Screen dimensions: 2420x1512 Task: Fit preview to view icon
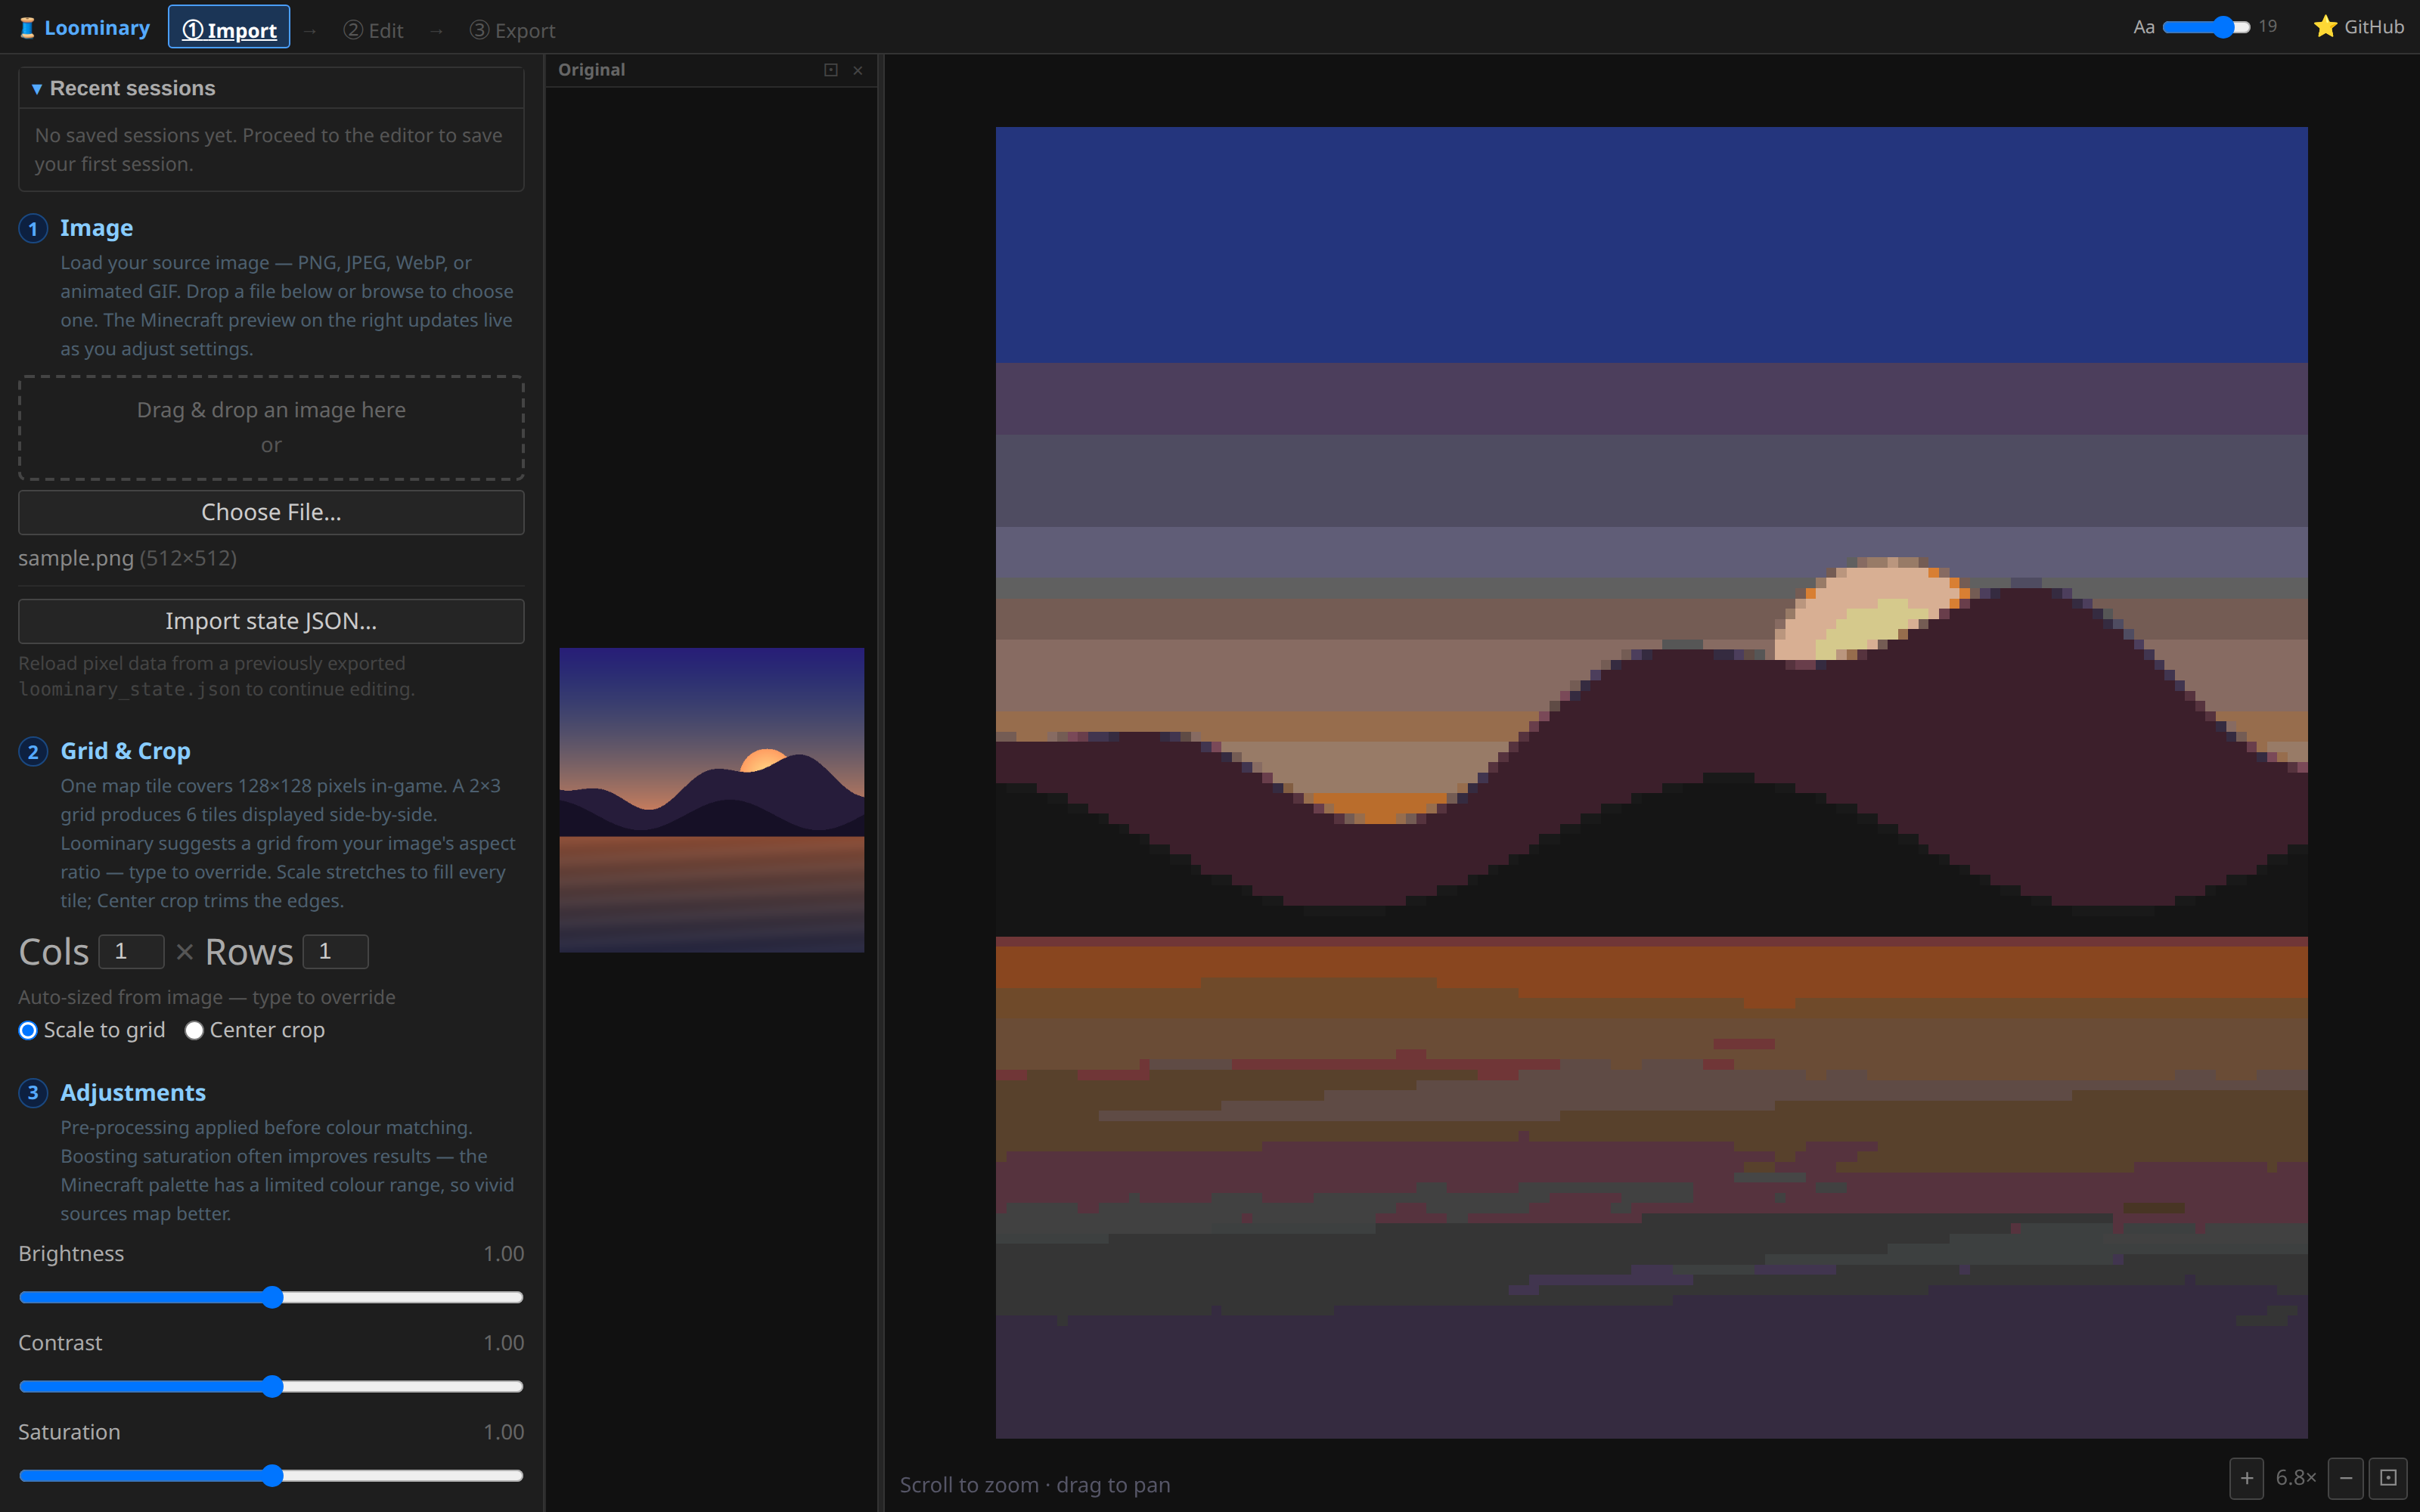tap(2388, 1478)
